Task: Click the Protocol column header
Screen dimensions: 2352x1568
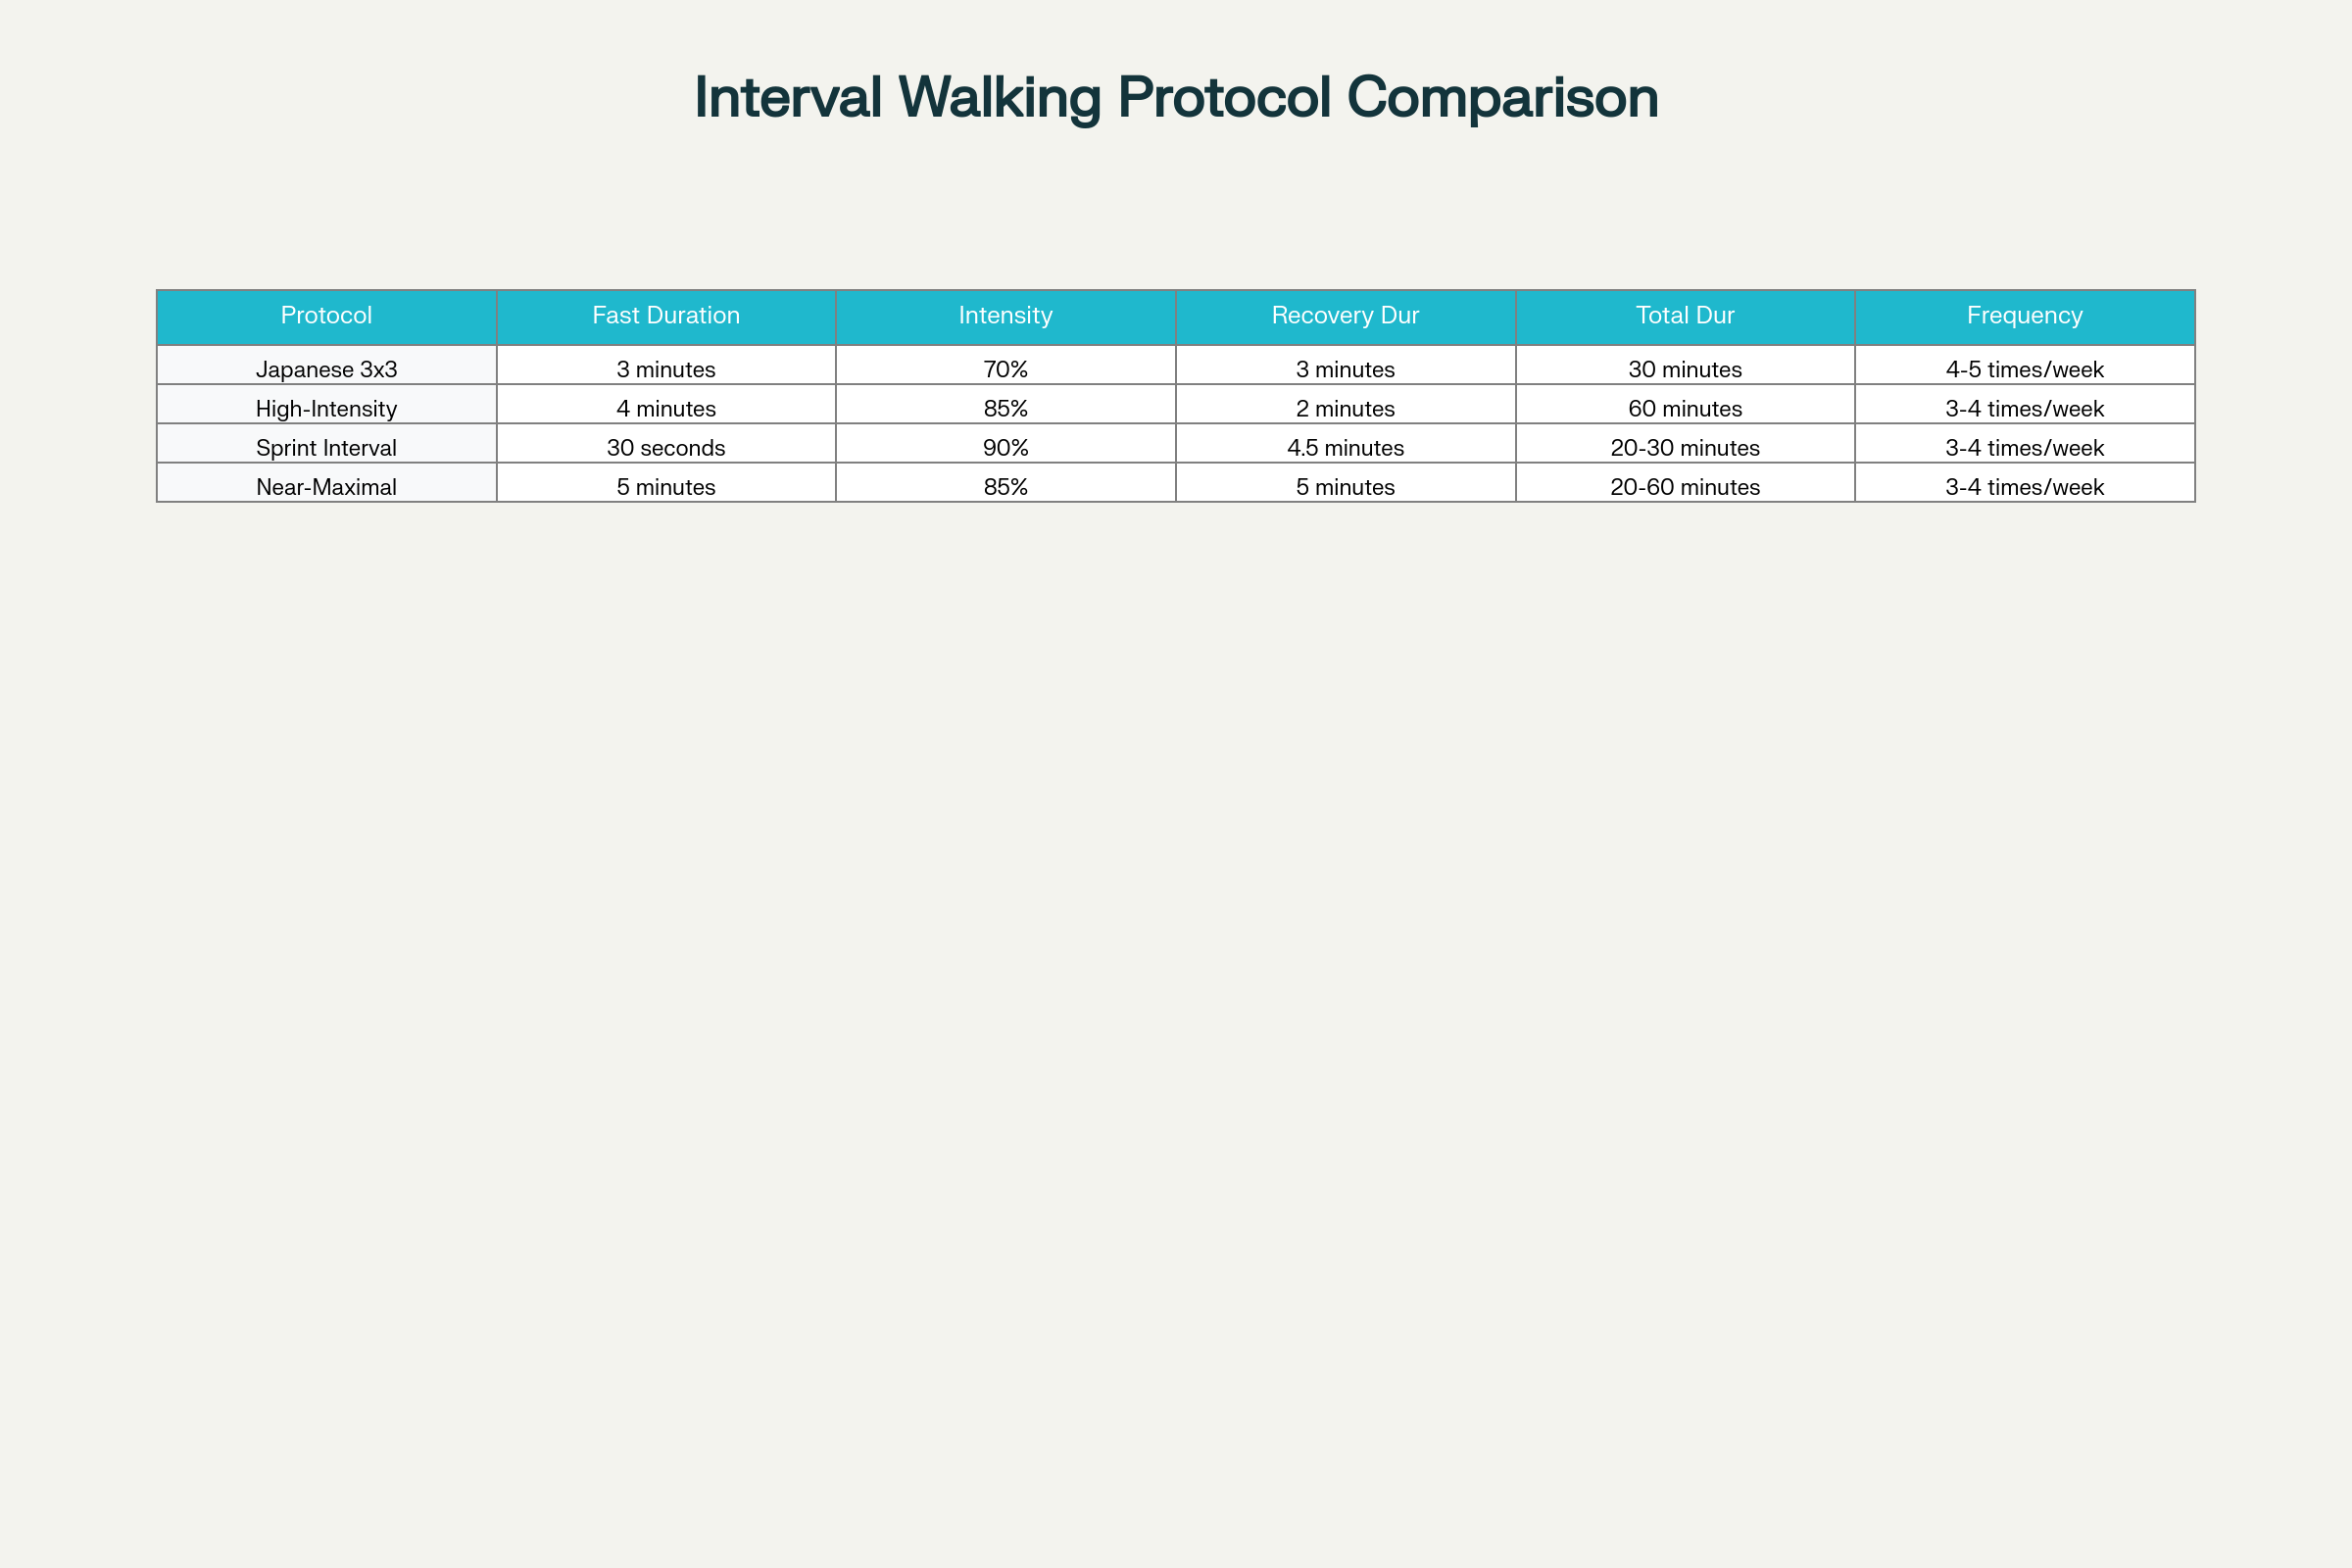Action: (326, 316)
